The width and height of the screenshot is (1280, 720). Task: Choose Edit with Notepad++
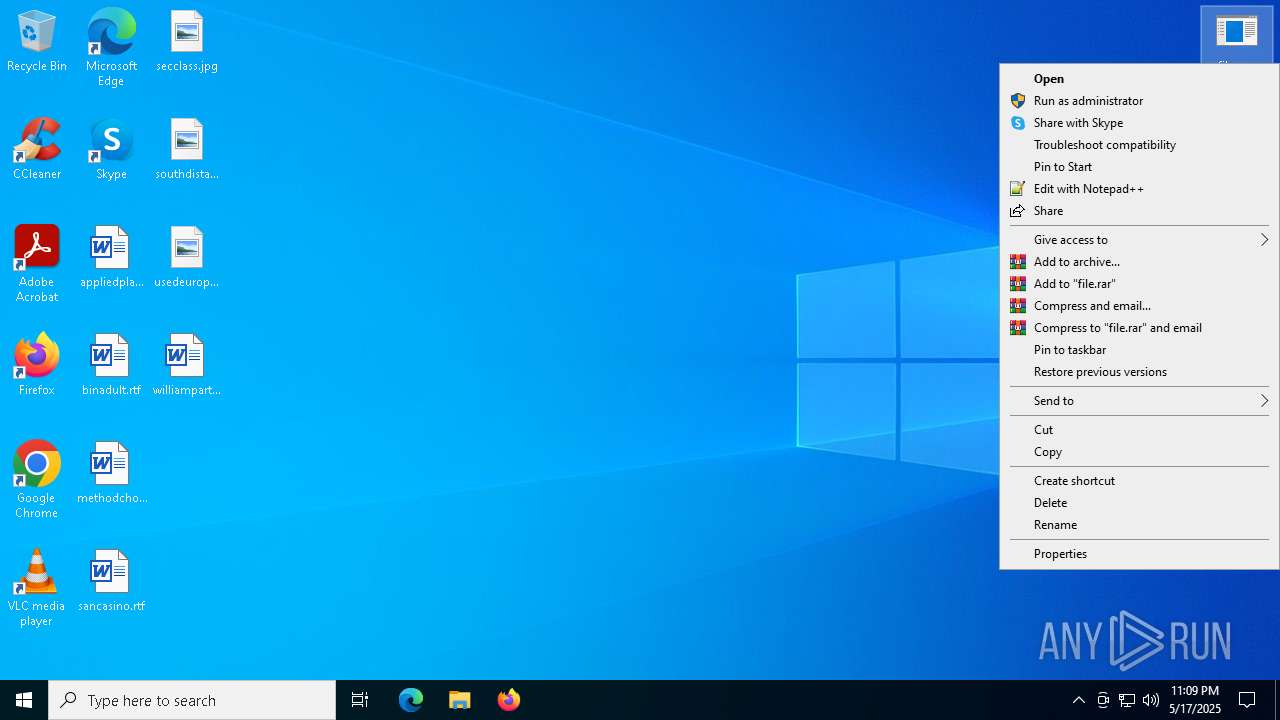pyautogui.click(x=1139, y=189)
